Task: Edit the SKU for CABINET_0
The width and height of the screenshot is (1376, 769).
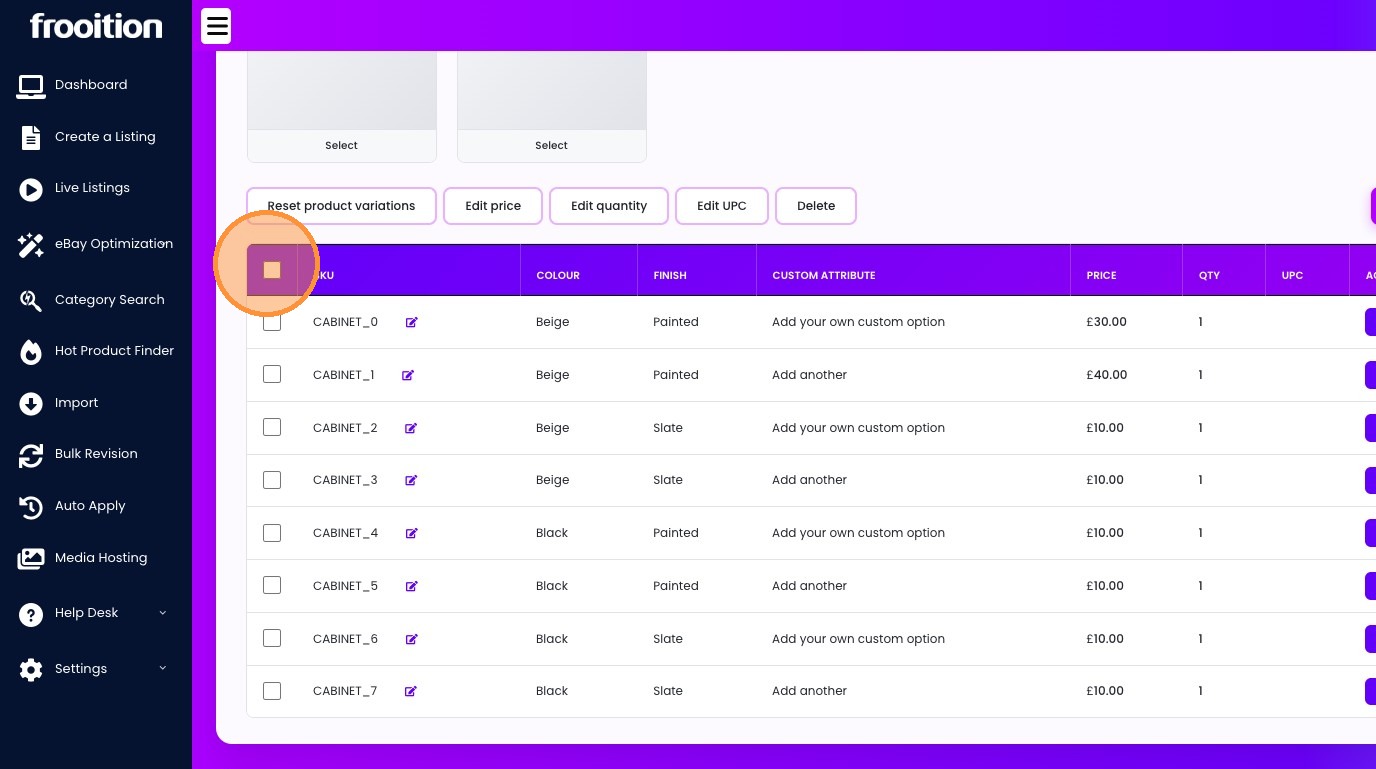Action: click(411, 322)
